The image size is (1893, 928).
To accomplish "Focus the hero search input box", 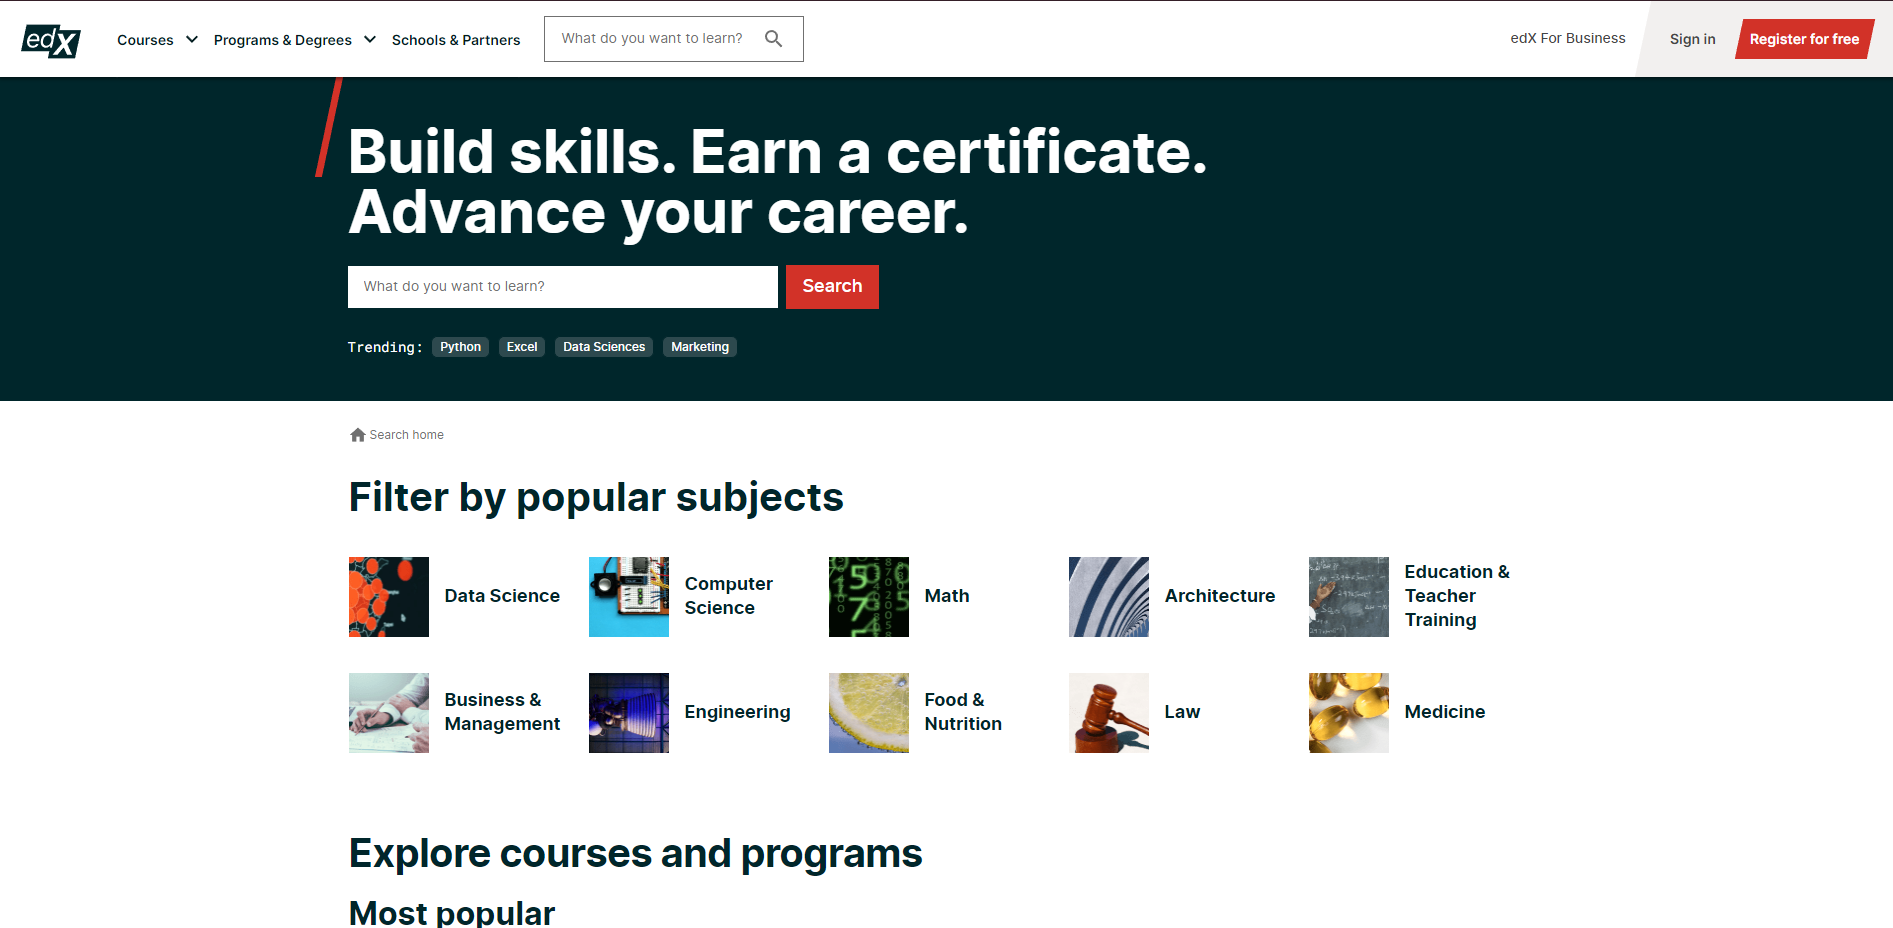I will [563, 287].
